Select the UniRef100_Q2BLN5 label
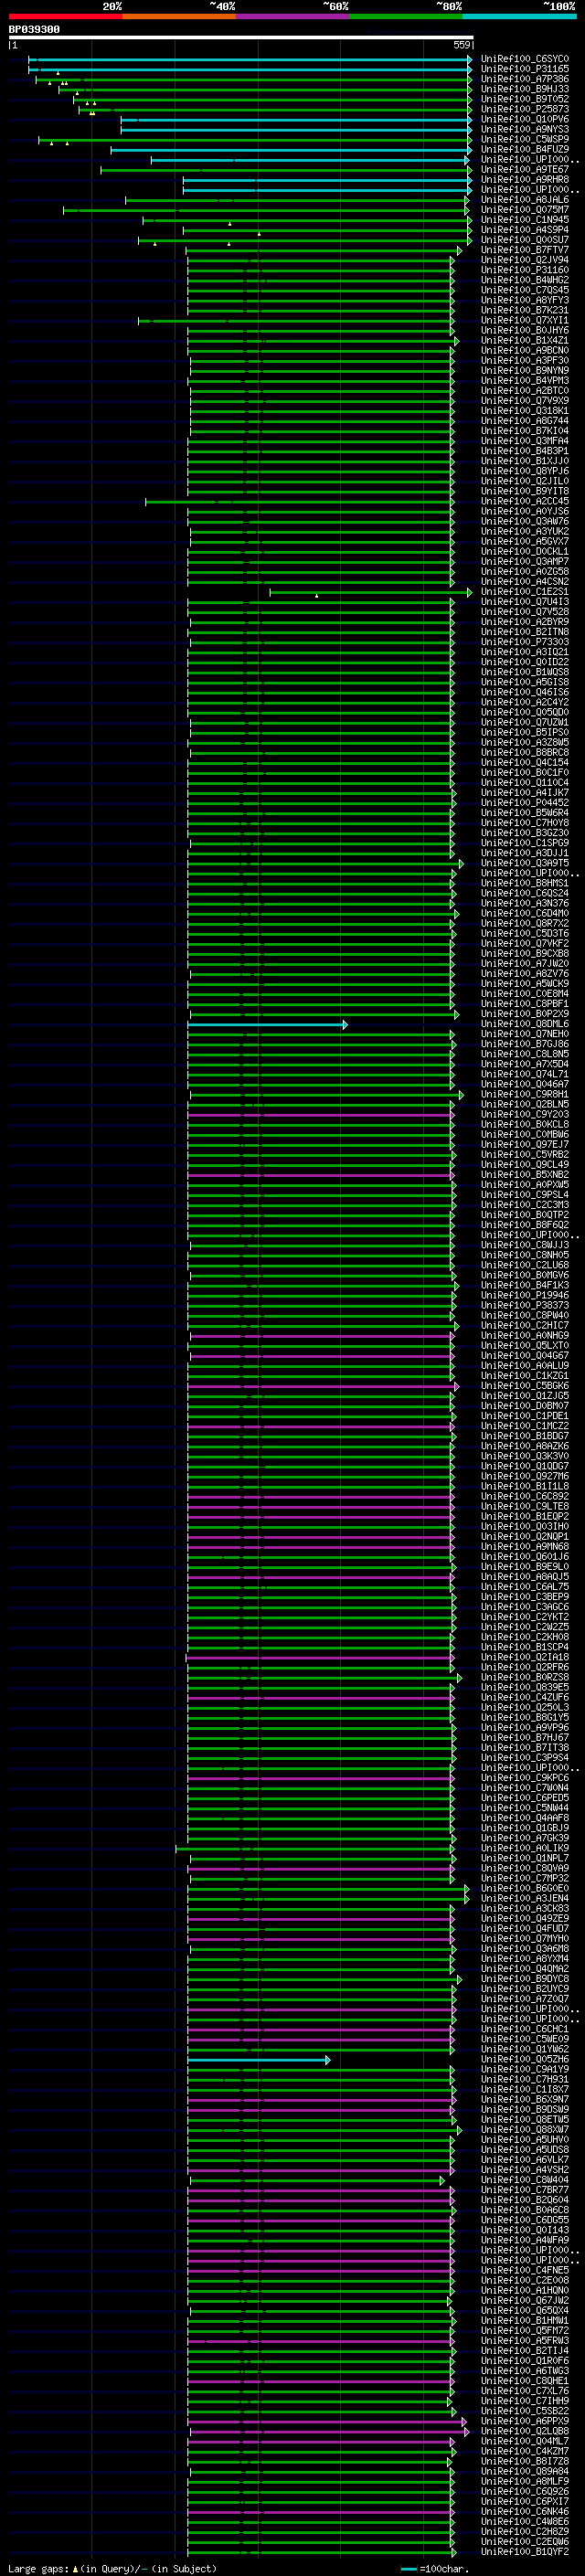Viewport: 585px width, 2576px height. pyautogui.click(x=525, y=1105)
